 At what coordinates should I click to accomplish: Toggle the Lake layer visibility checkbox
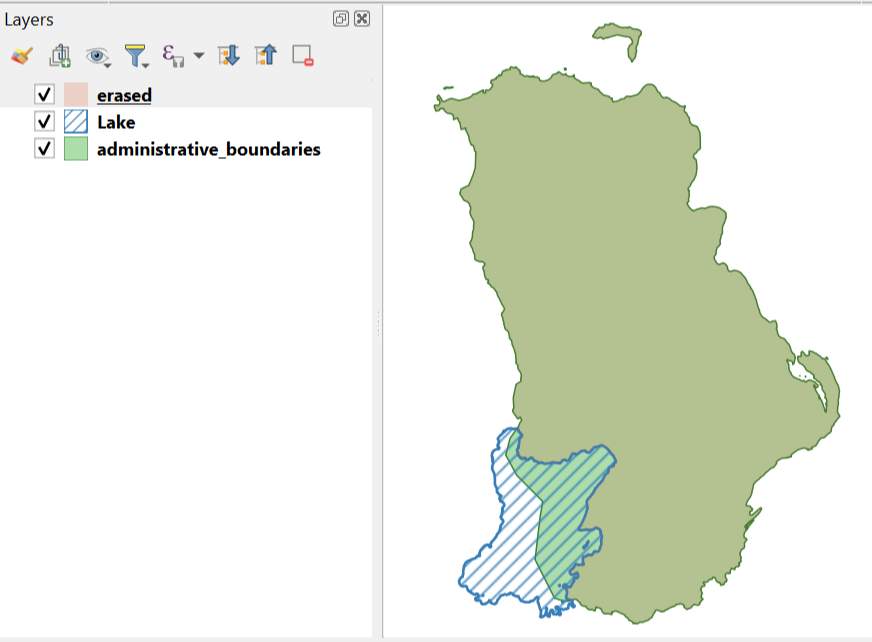pyautogui.click(x=44, y=121)
